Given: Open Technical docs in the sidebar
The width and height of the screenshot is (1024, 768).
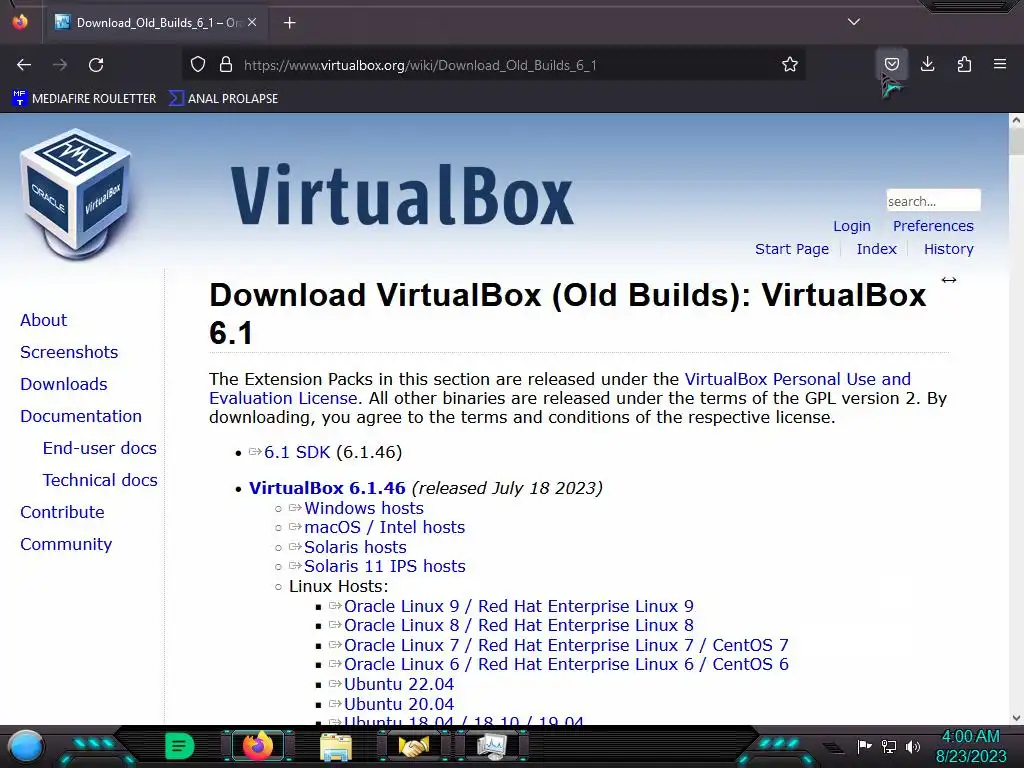Looking at the screenshot, I should point(101,480).
